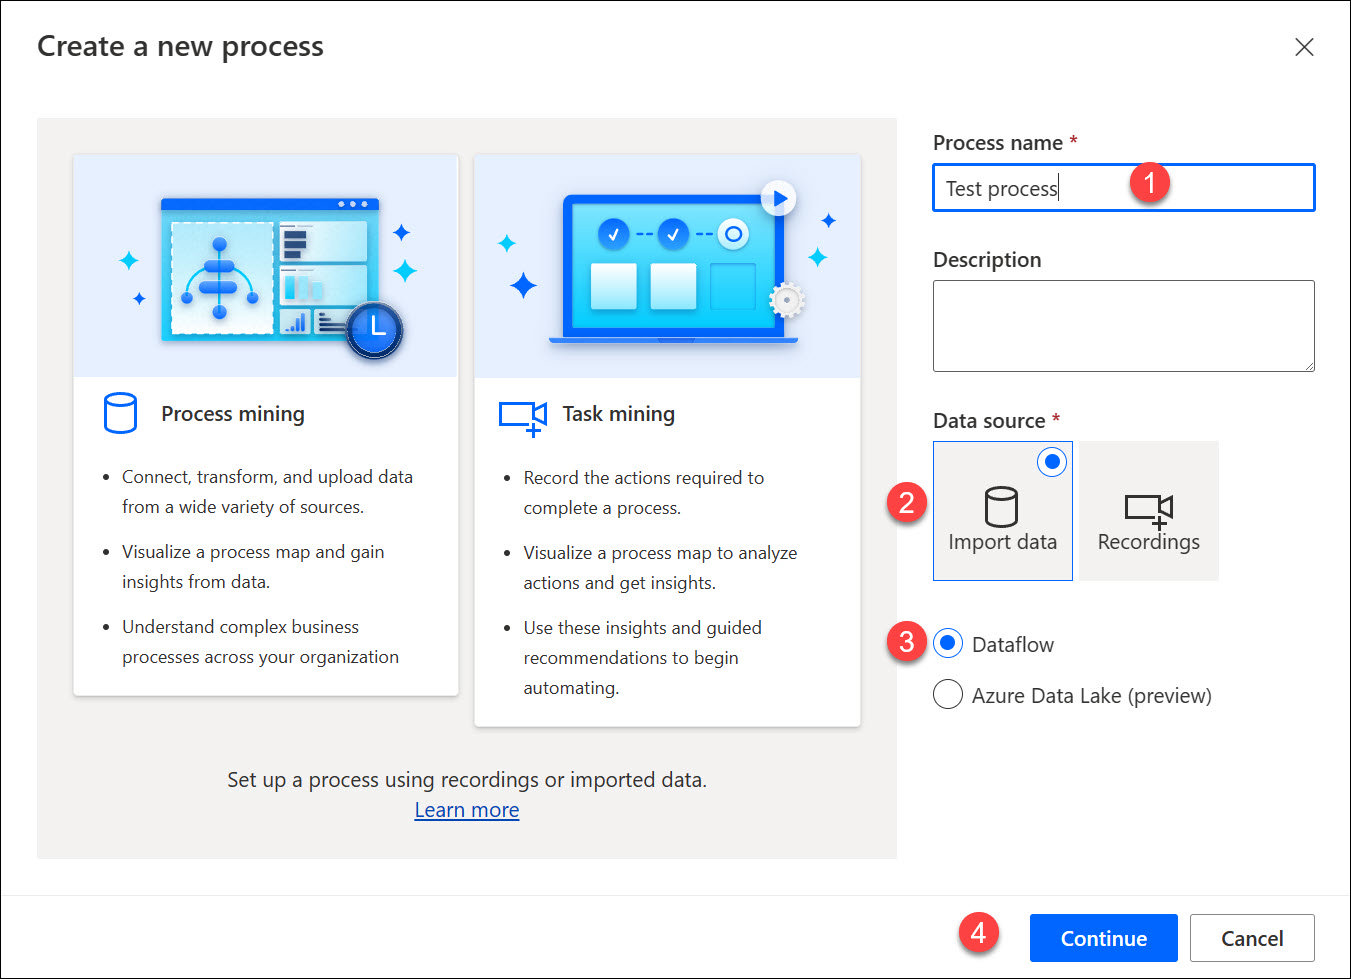Click the clock icon on Process mining illustration
The width and height of the screenshot is (1351, 979).
click(x=375, y=327)
